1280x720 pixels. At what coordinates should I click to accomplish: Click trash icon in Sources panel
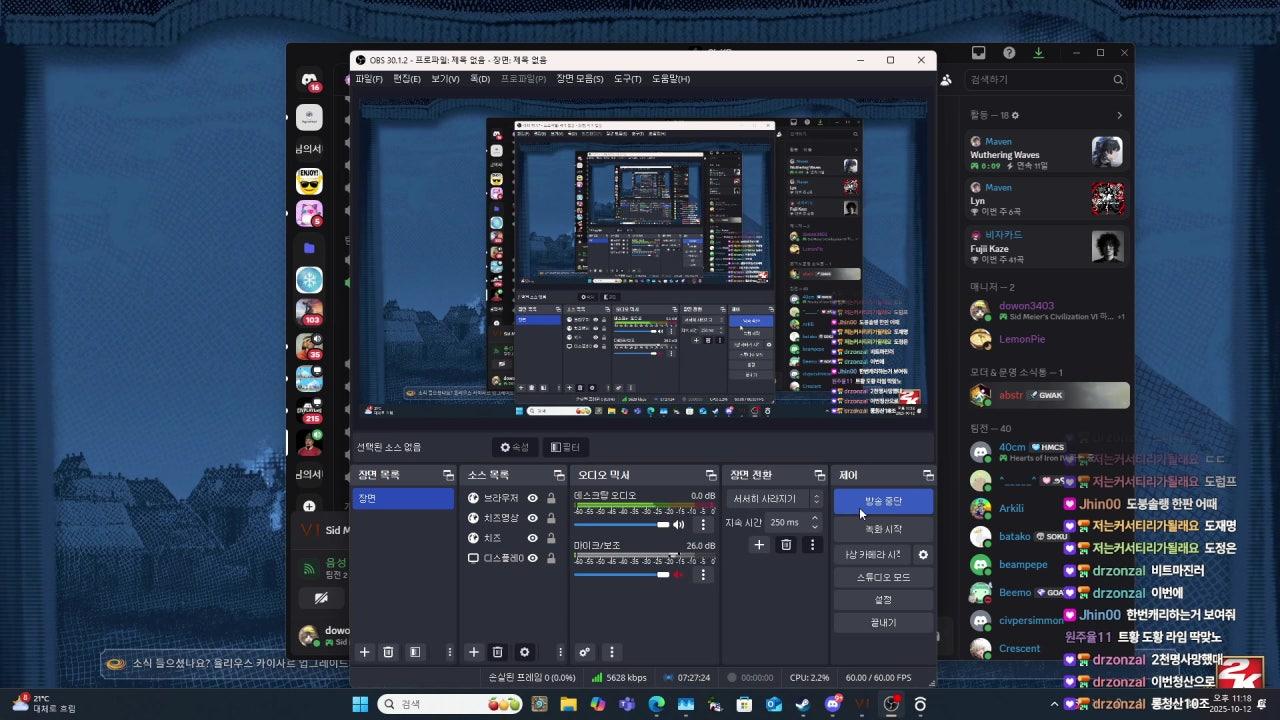[498, 652]
